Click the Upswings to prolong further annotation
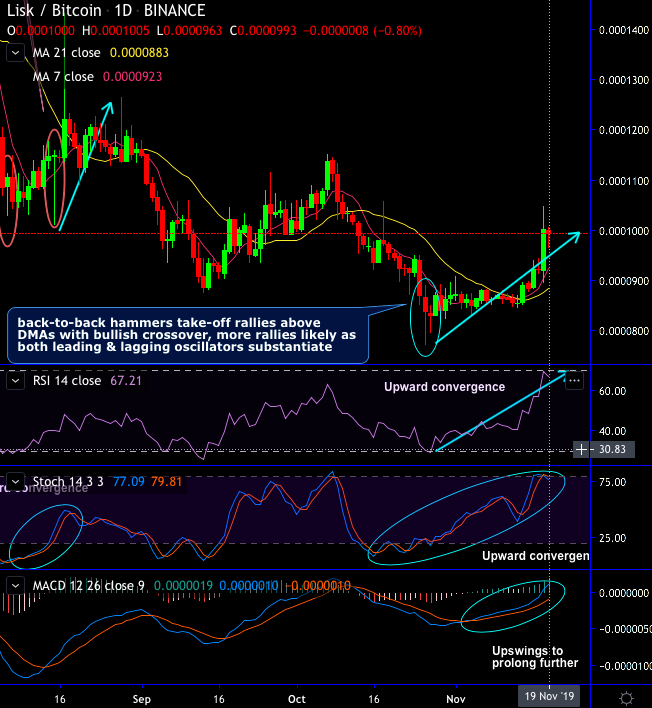This screenshot has width=652, height=708. [535, 657]
